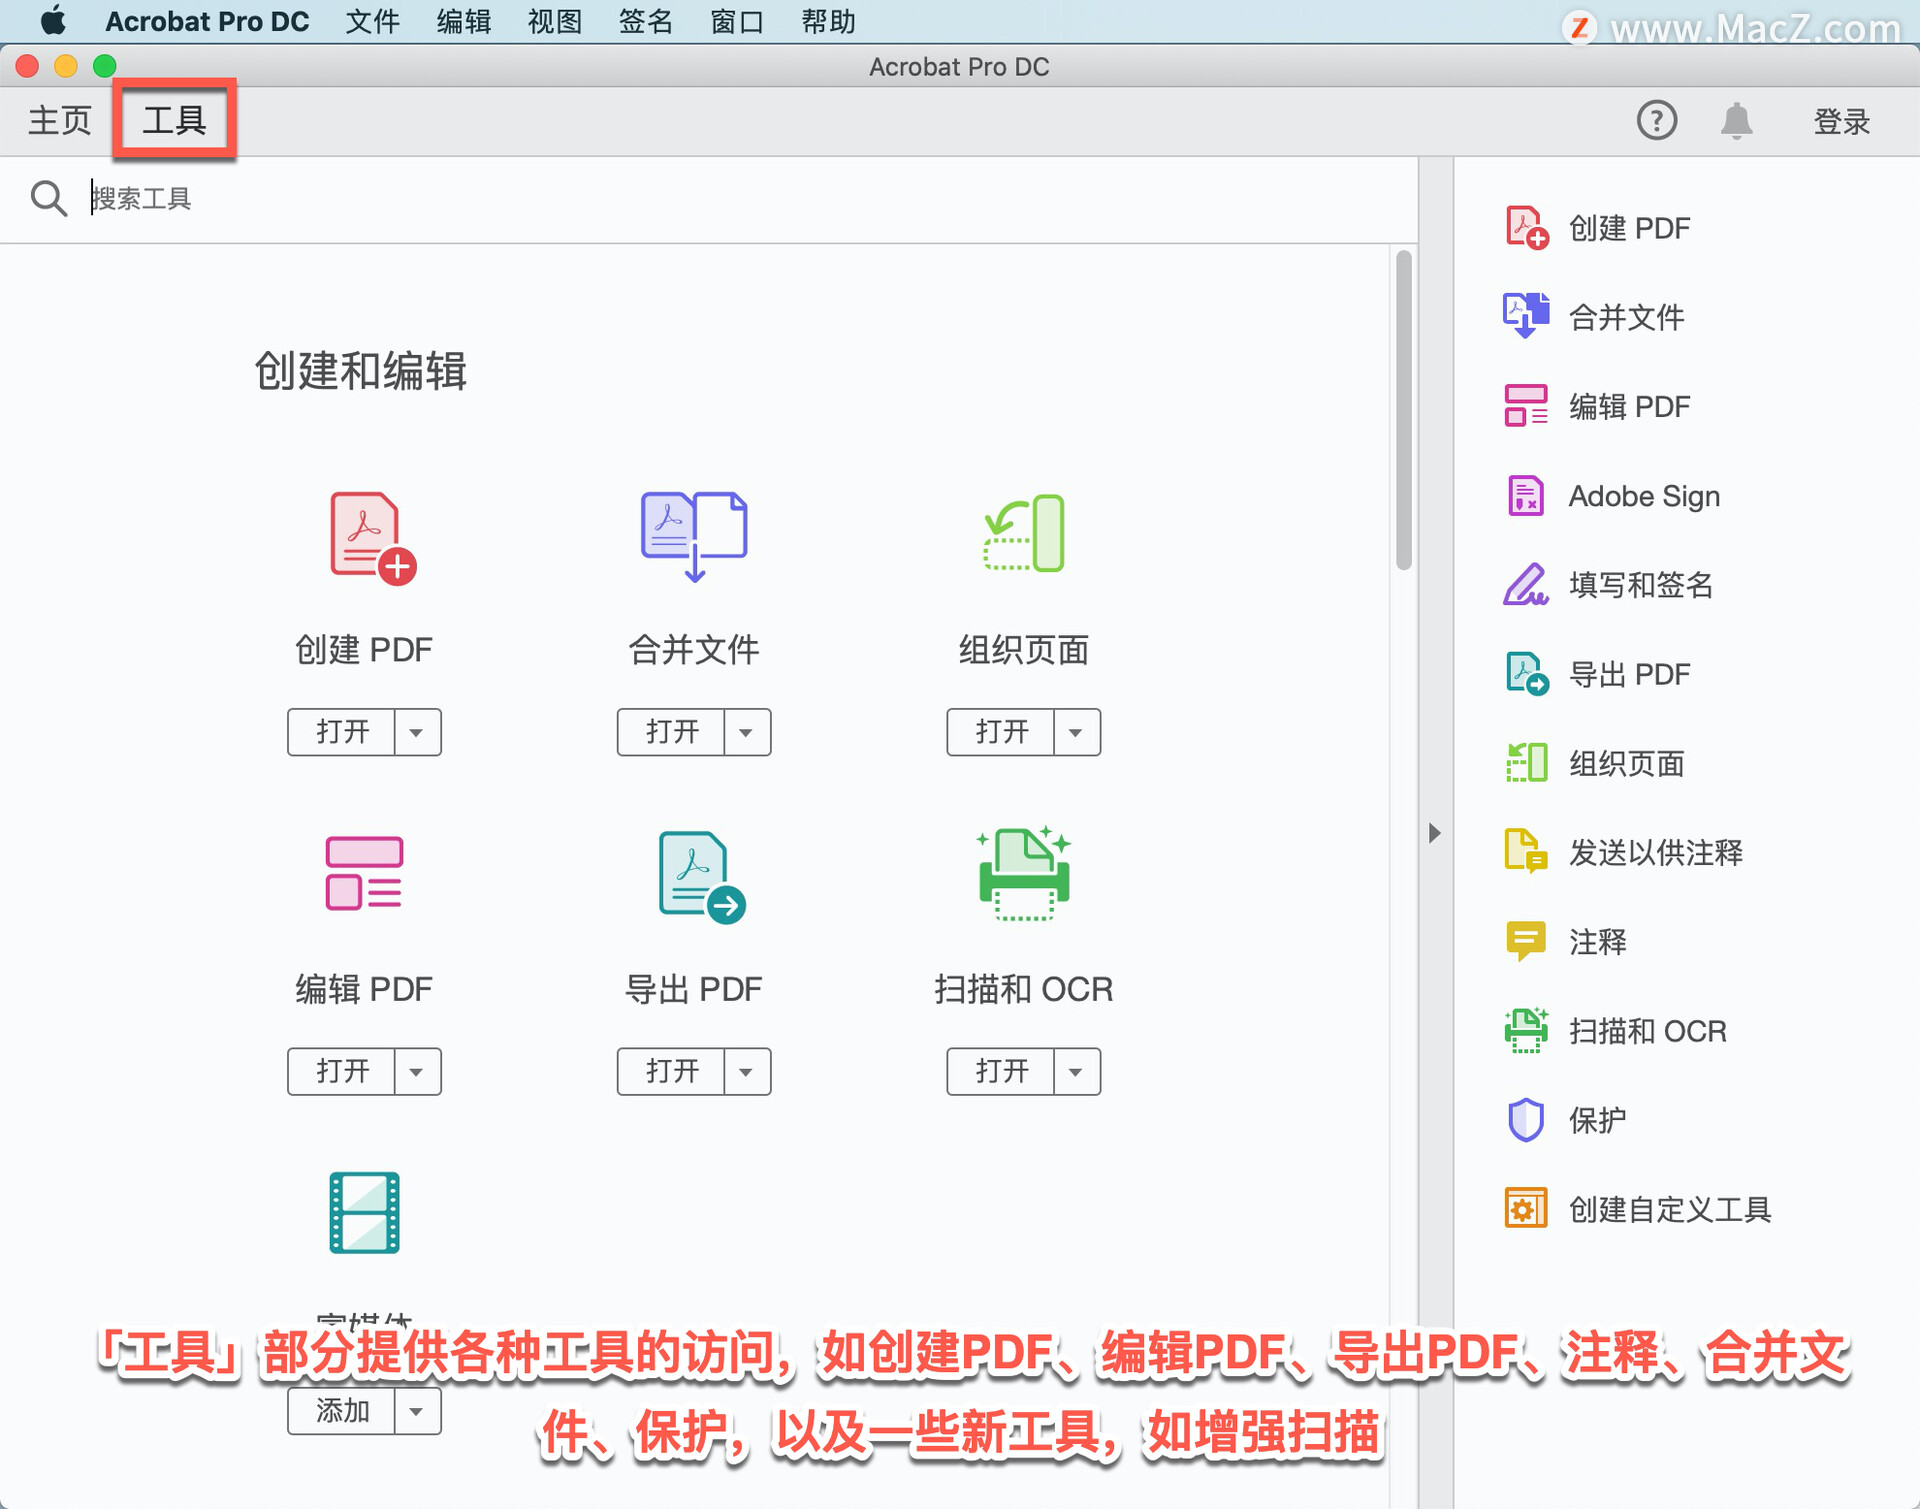Screen dimensions: 1920x1509
Task: Open the 视图 menu
Action: (554, 21)
